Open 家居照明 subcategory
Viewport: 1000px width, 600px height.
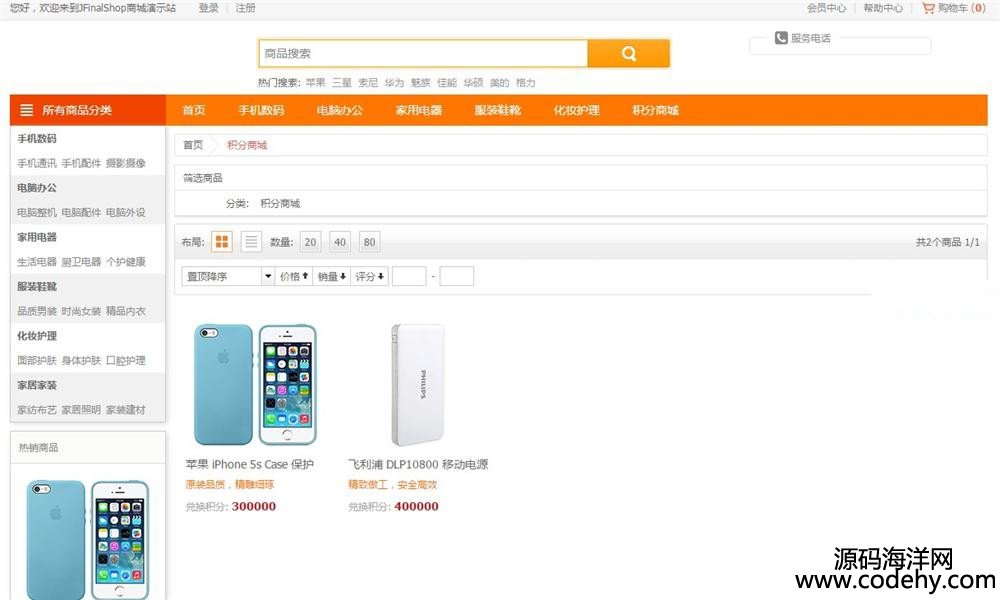click(81, 410)
